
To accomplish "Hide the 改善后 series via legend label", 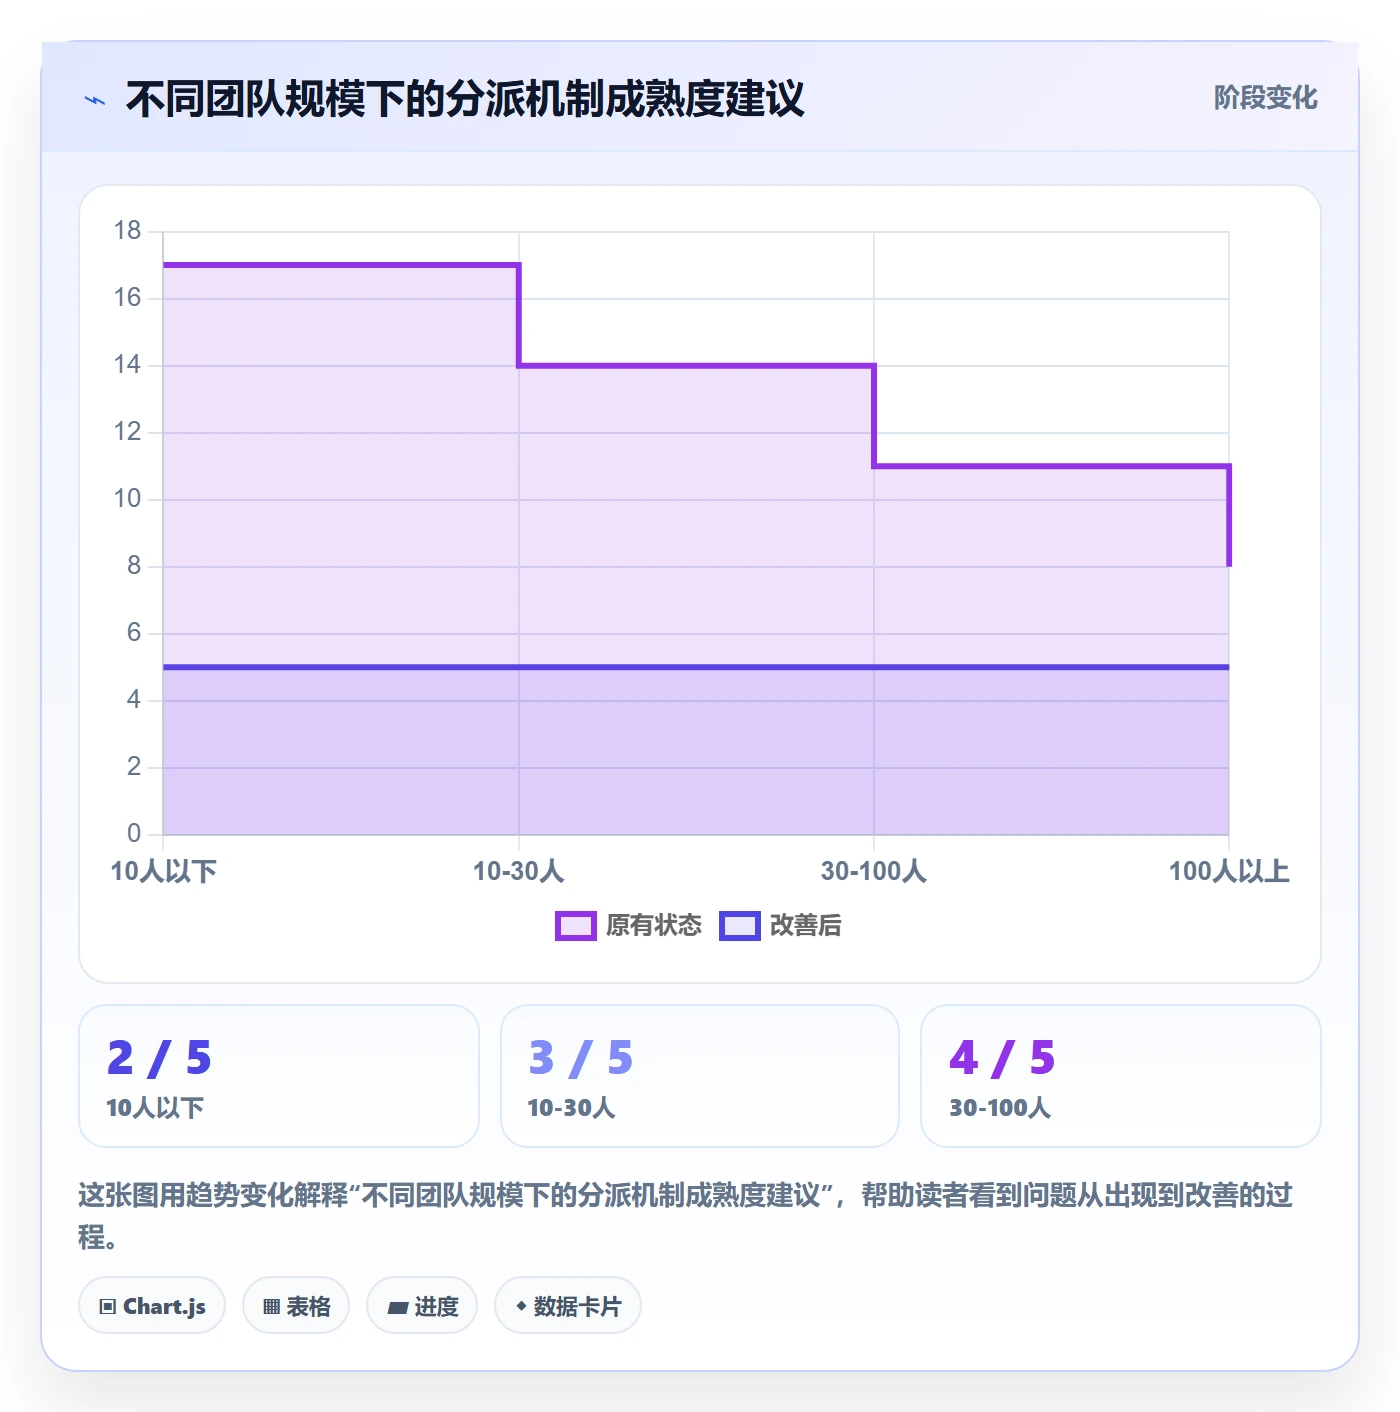I will coord(806,926).
